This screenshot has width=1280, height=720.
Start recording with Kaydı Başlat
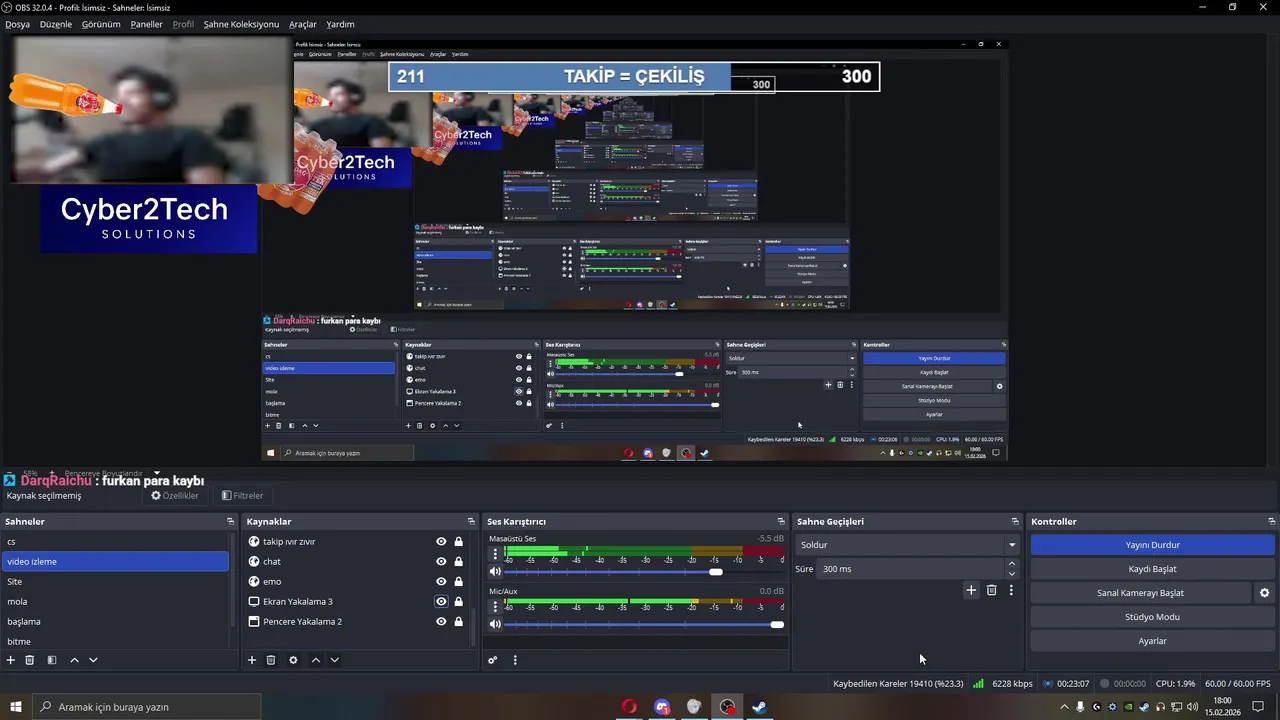tap(1152, 569)
